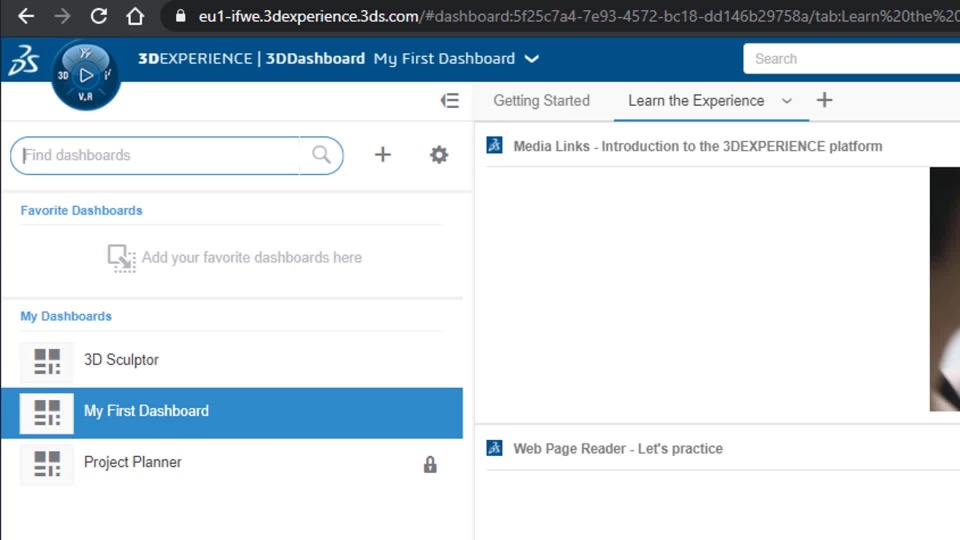Select My First Dashboard in list

pos(146,411)
